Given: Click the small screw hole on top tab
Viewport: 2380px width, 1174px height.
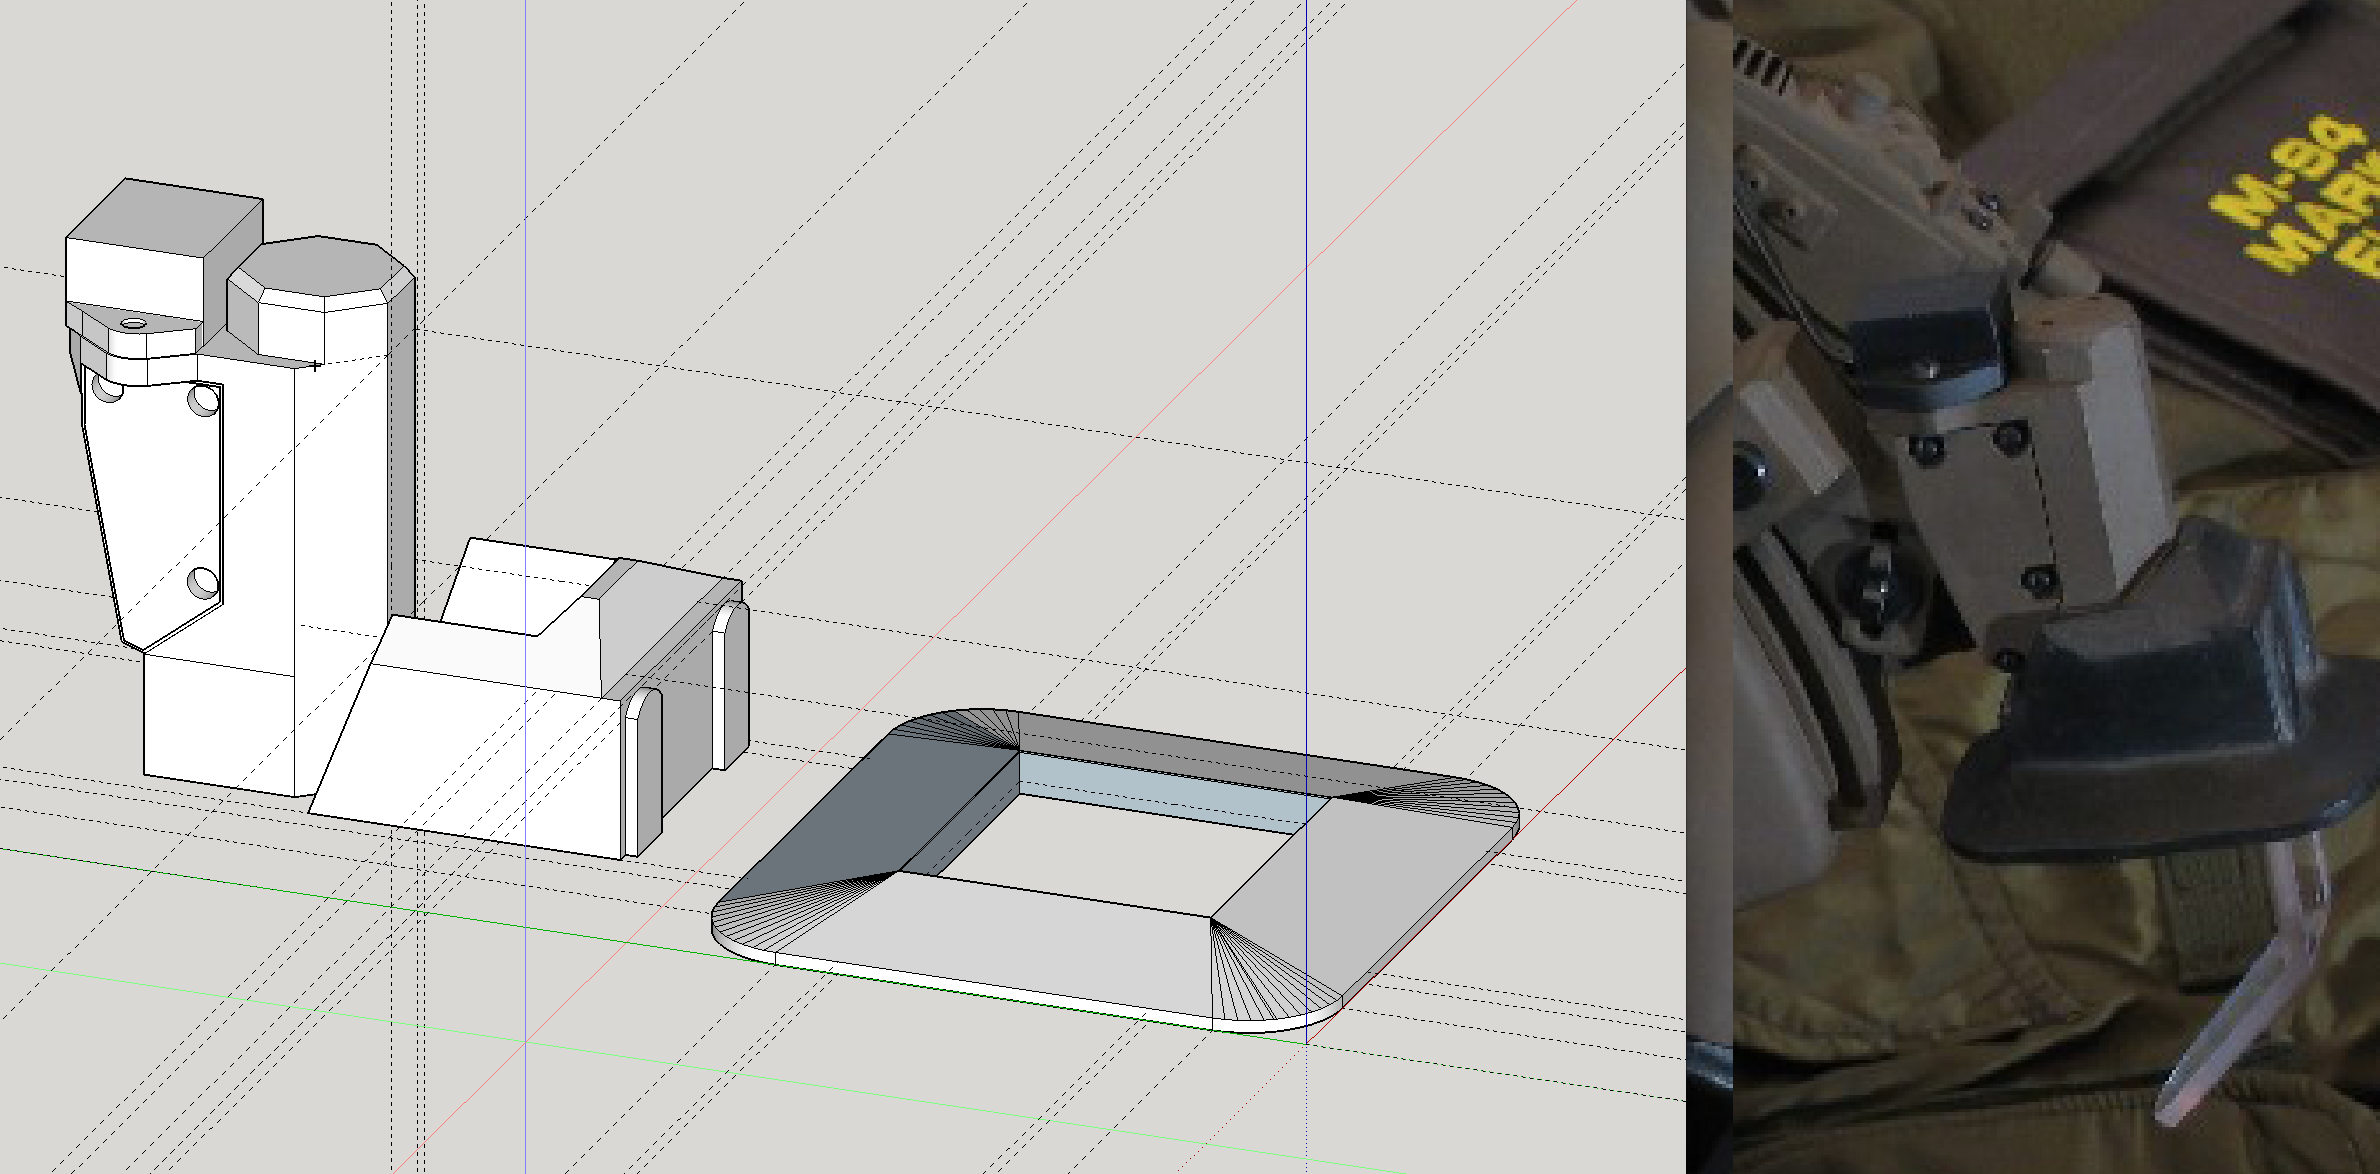Looking at the screenshot, I should (x=133, y=323).
